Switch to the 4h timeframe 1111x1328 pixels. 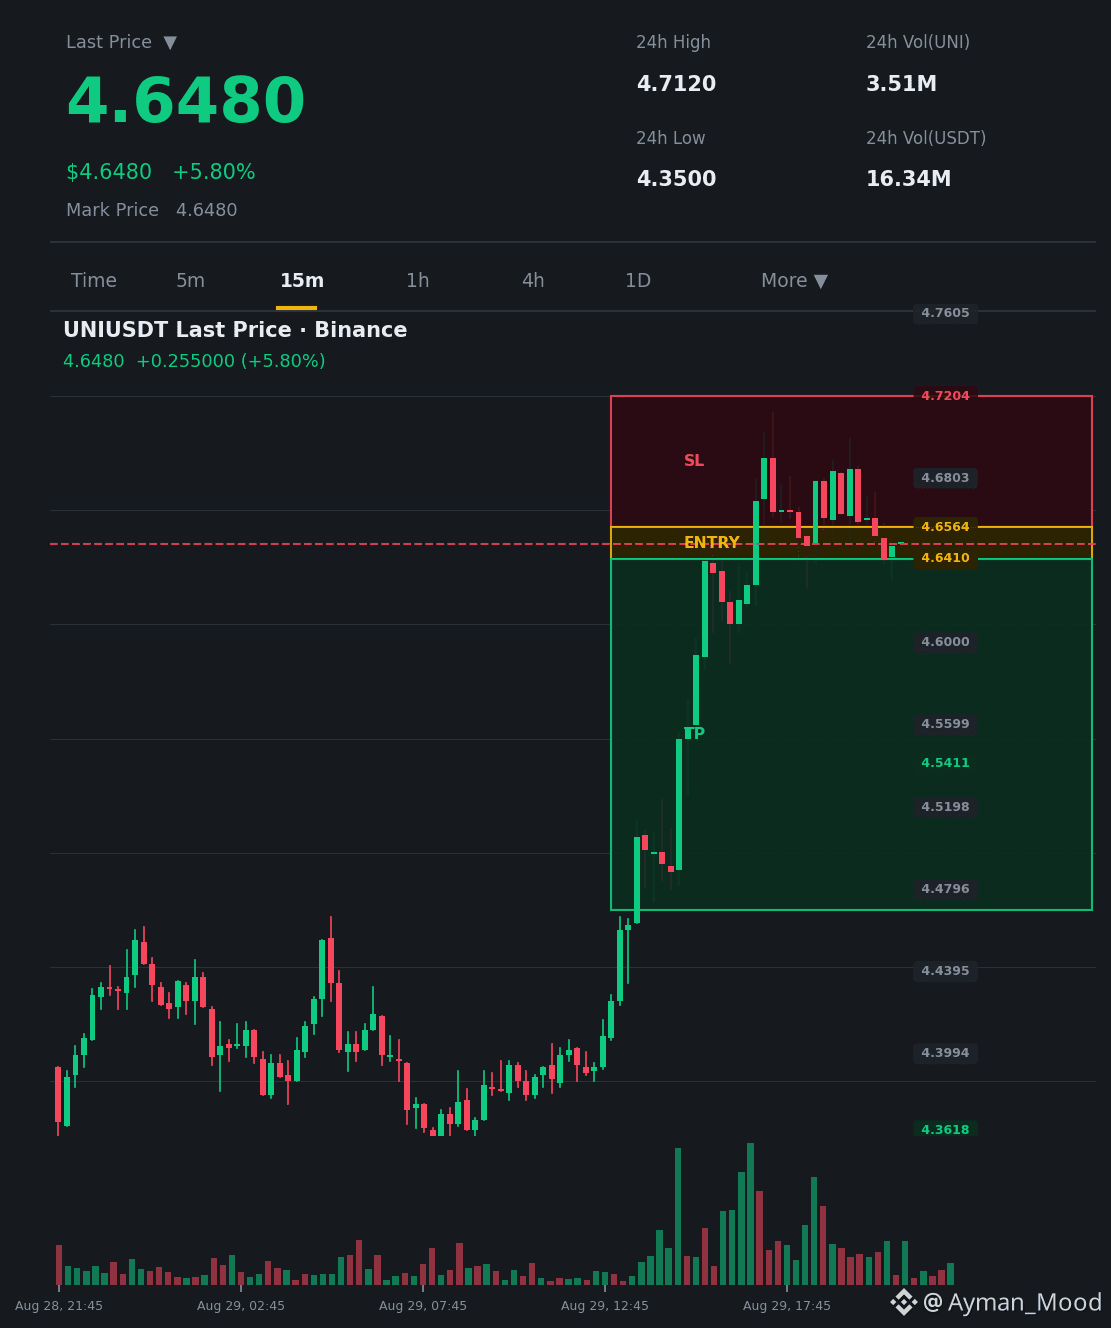533,281
